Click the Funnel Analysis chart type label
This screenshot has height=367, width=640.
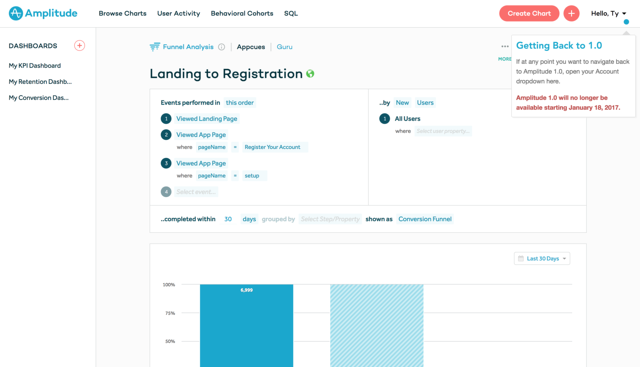tap(188, 47)
